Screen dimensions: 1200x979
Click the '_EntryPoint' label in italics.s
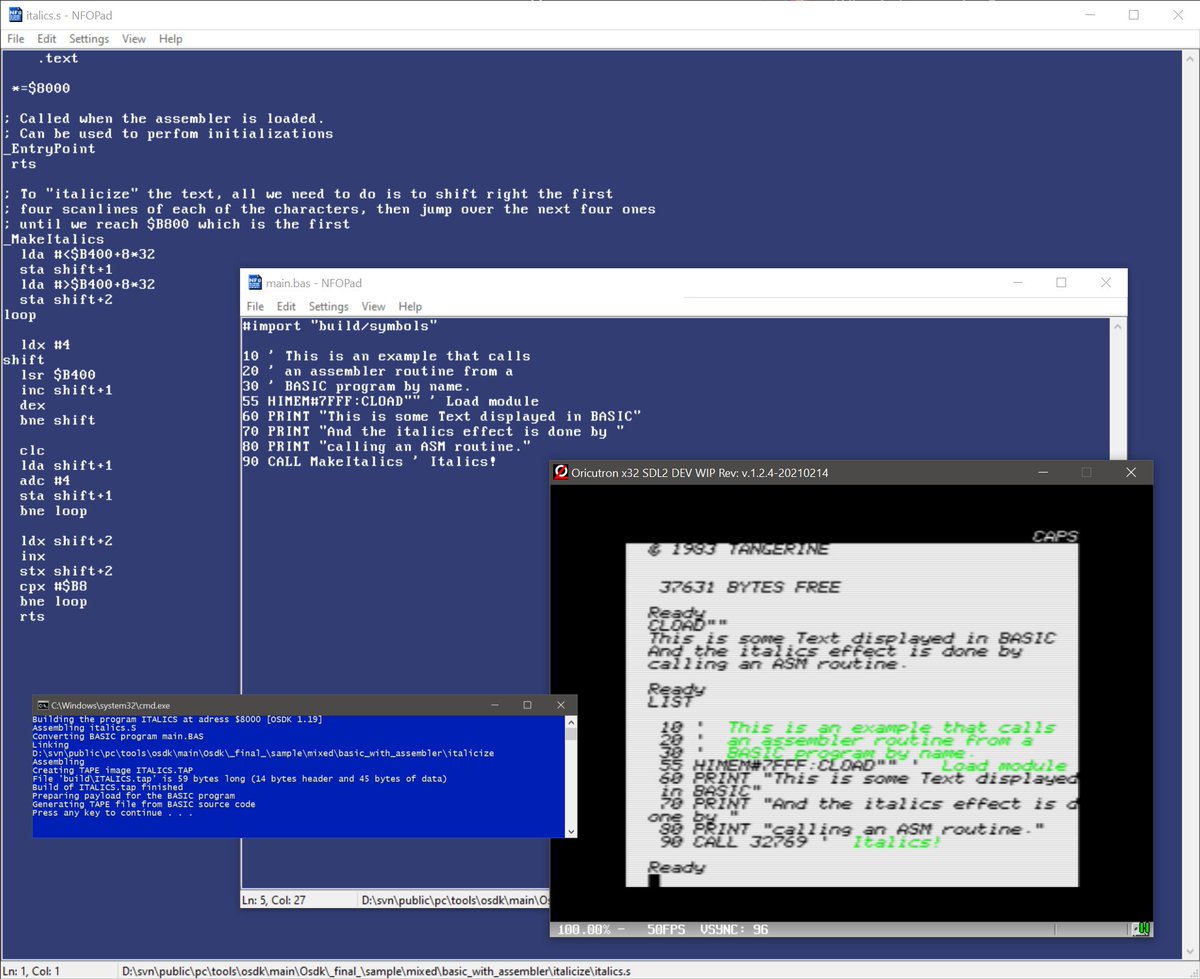(x=50, y=149)
